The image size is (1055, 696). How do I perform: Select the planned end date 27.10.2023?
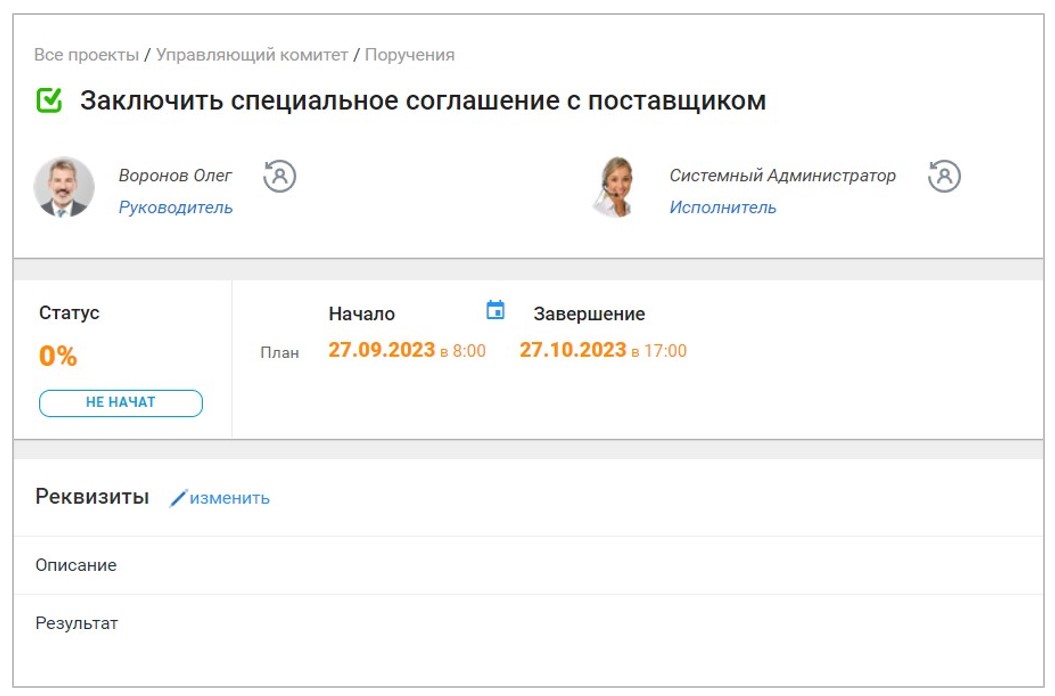coord(572,350)
